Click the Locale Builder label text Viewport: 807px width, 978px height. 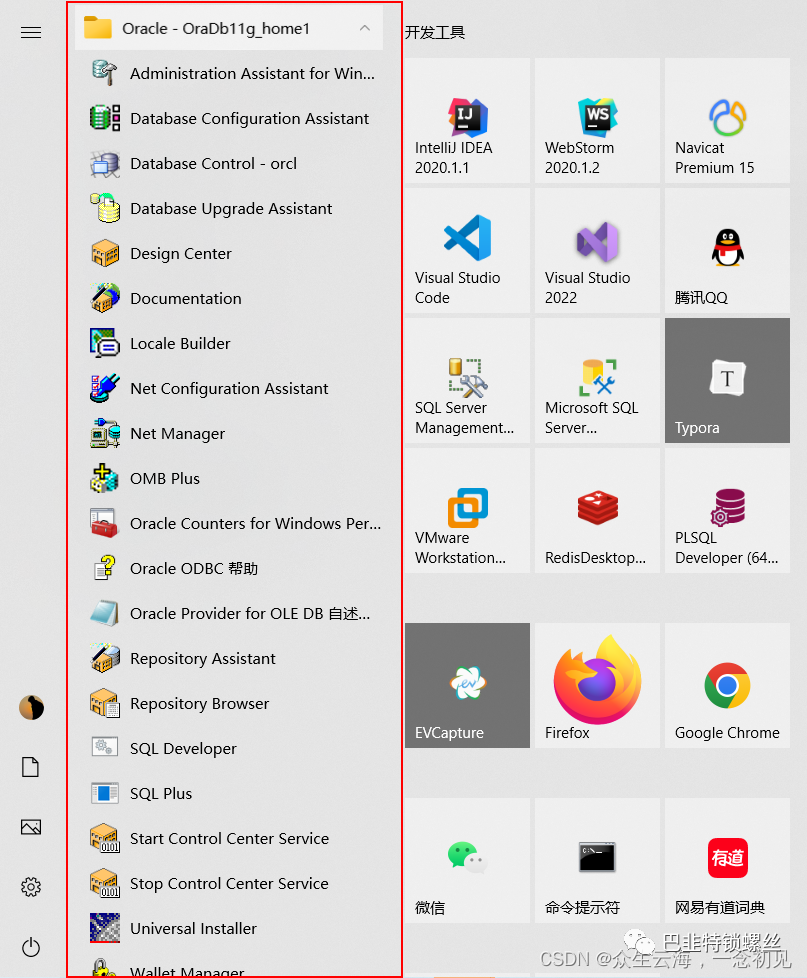pyautogui.click(x=180, y=344)
